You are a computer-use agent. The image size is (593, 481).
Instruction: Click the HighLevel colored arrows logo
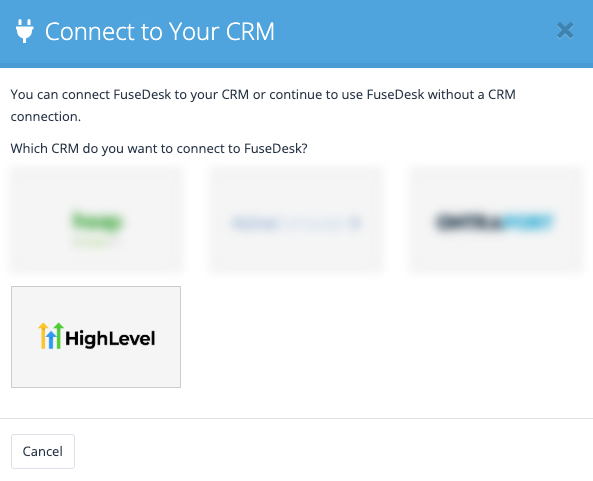tap(51, 336)
